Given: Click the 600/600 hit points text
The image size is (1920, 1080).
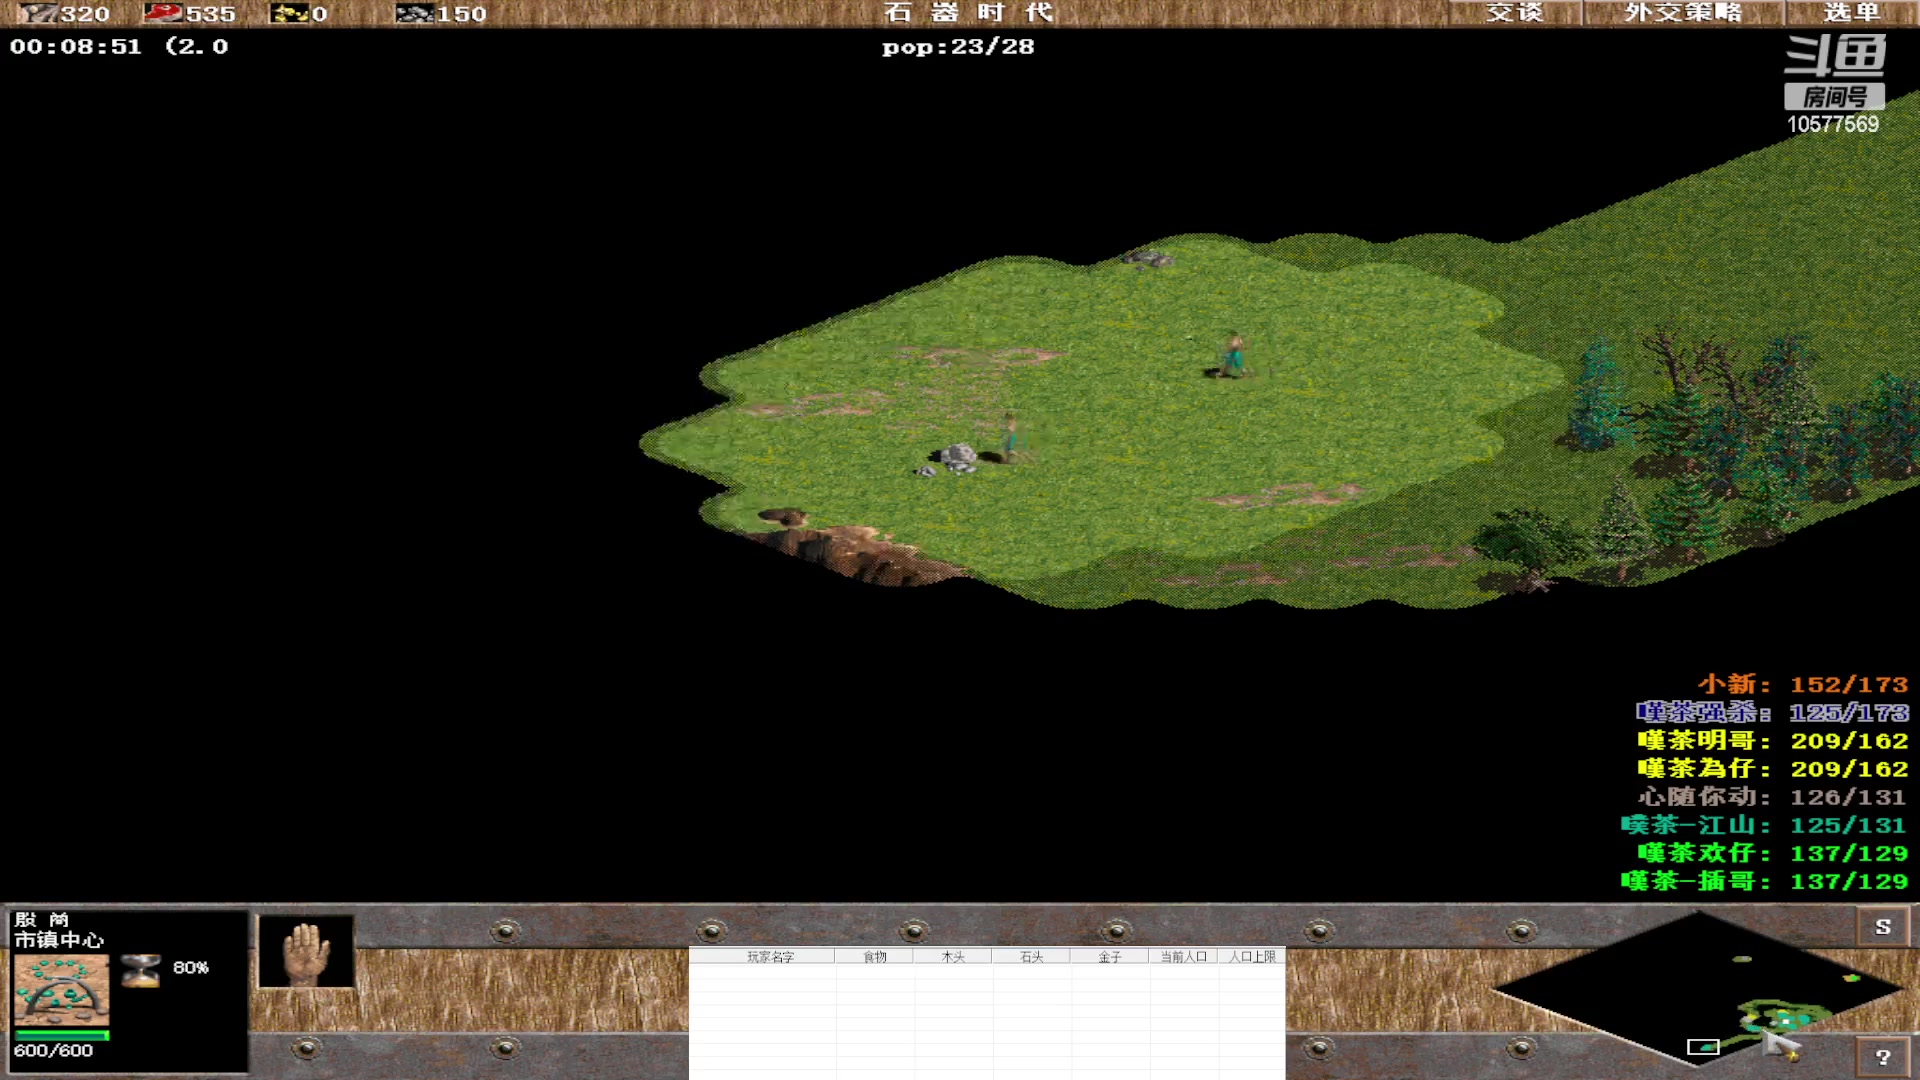Looking at the screenshot, I should (x=53, y=1050).
